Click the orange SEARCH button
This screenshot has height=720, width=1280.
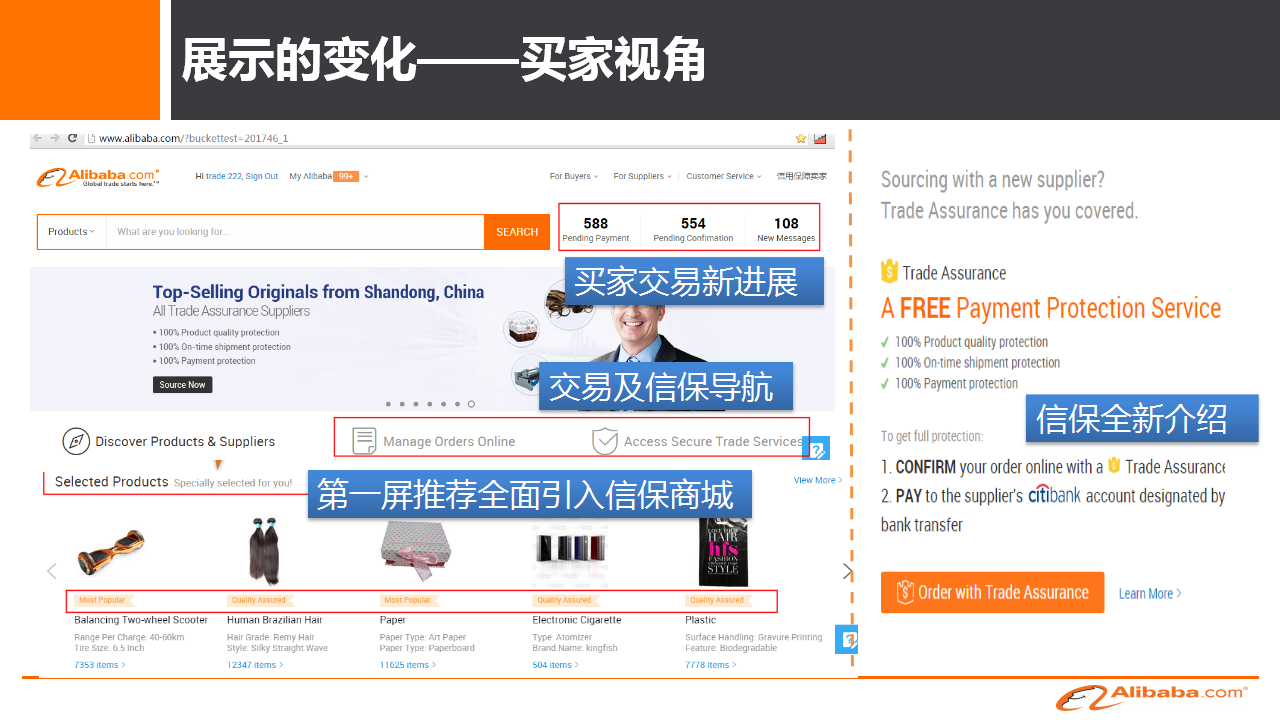point(517,232)
